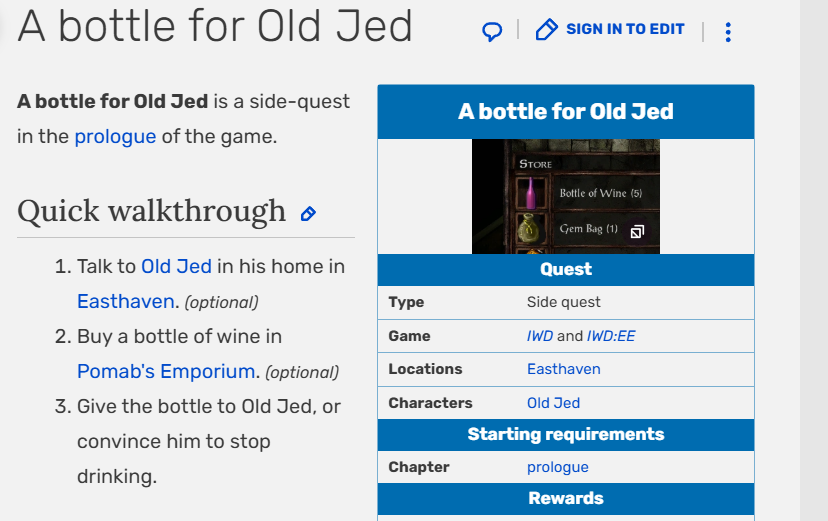View the store screenshot thumbnail

[x=565, y=196]
